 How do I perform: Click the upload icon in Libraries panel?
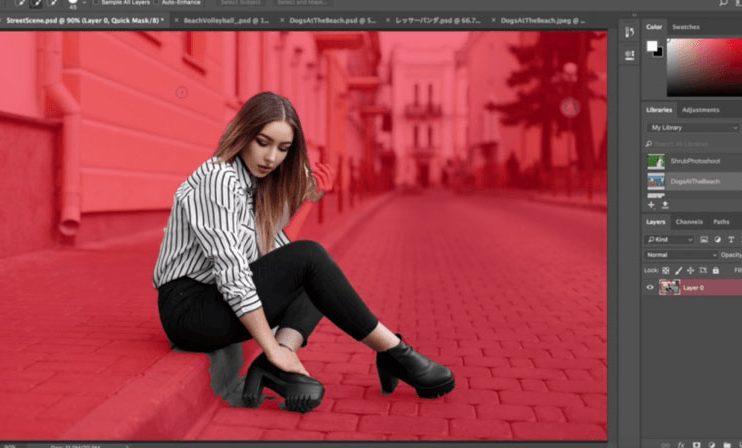[x=665, y=205]
